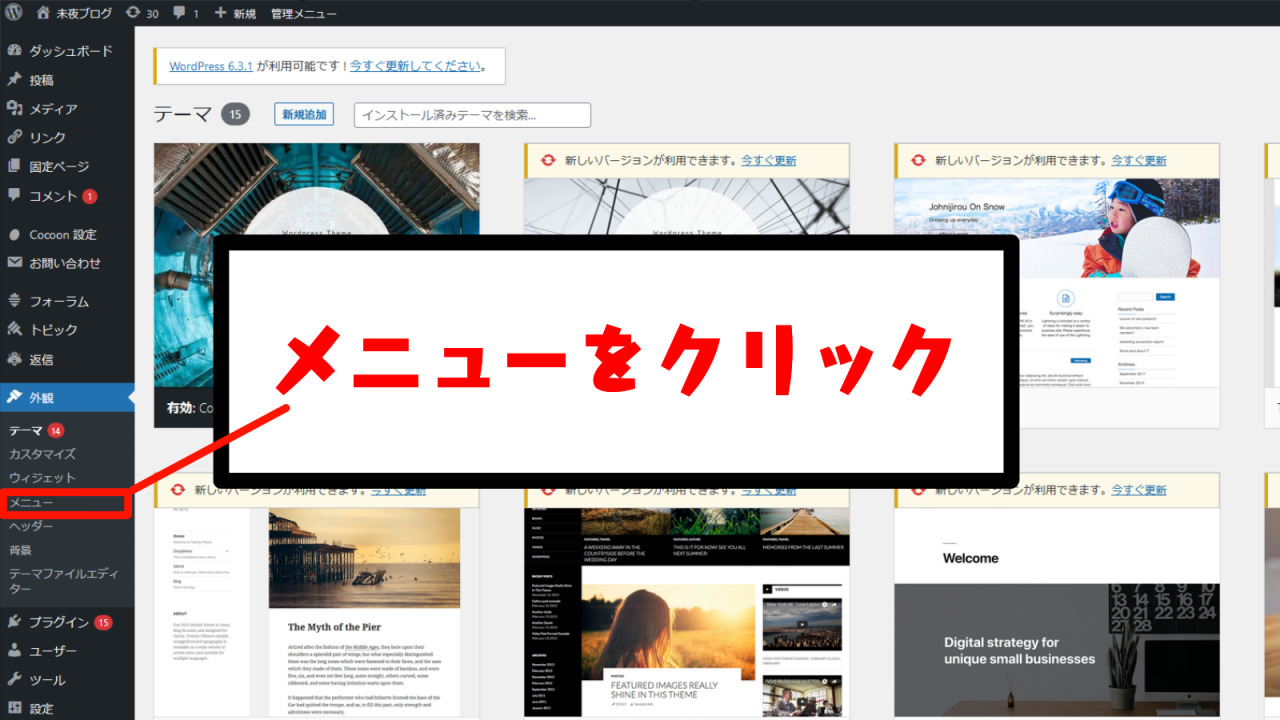Open the Cocoon 設定 menu
The height and width of the screenshot is (720, 1280).
[x=62, y=235]
